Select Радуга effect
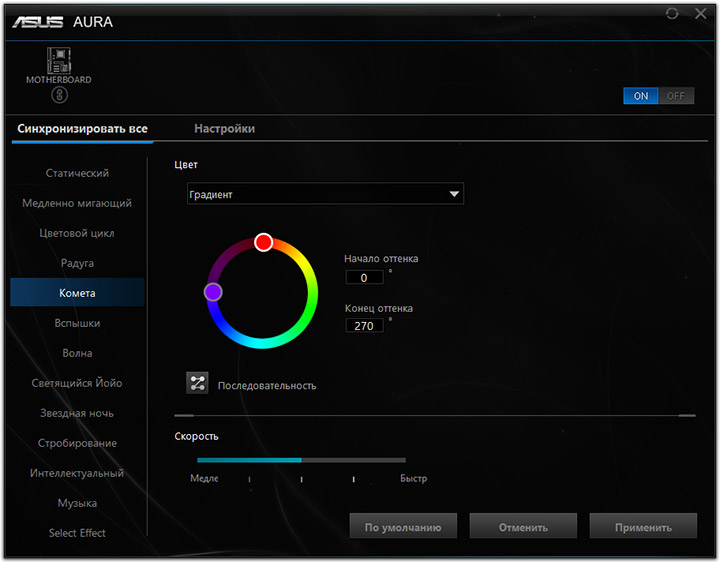The height and width of the screenshot is (562, 720). point(77,263)
